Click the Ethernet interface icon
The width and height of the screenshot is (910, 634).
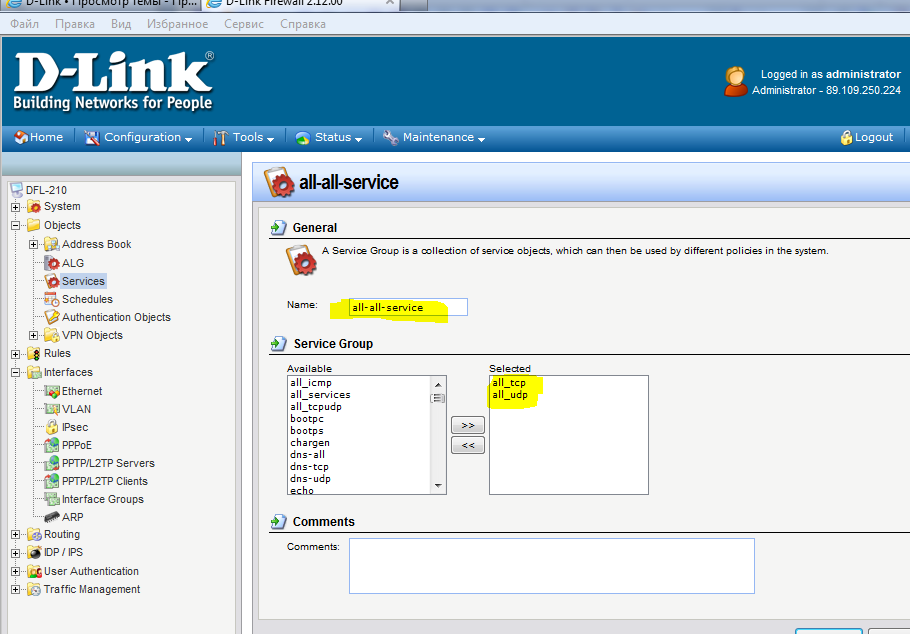[x=52, y=391]
